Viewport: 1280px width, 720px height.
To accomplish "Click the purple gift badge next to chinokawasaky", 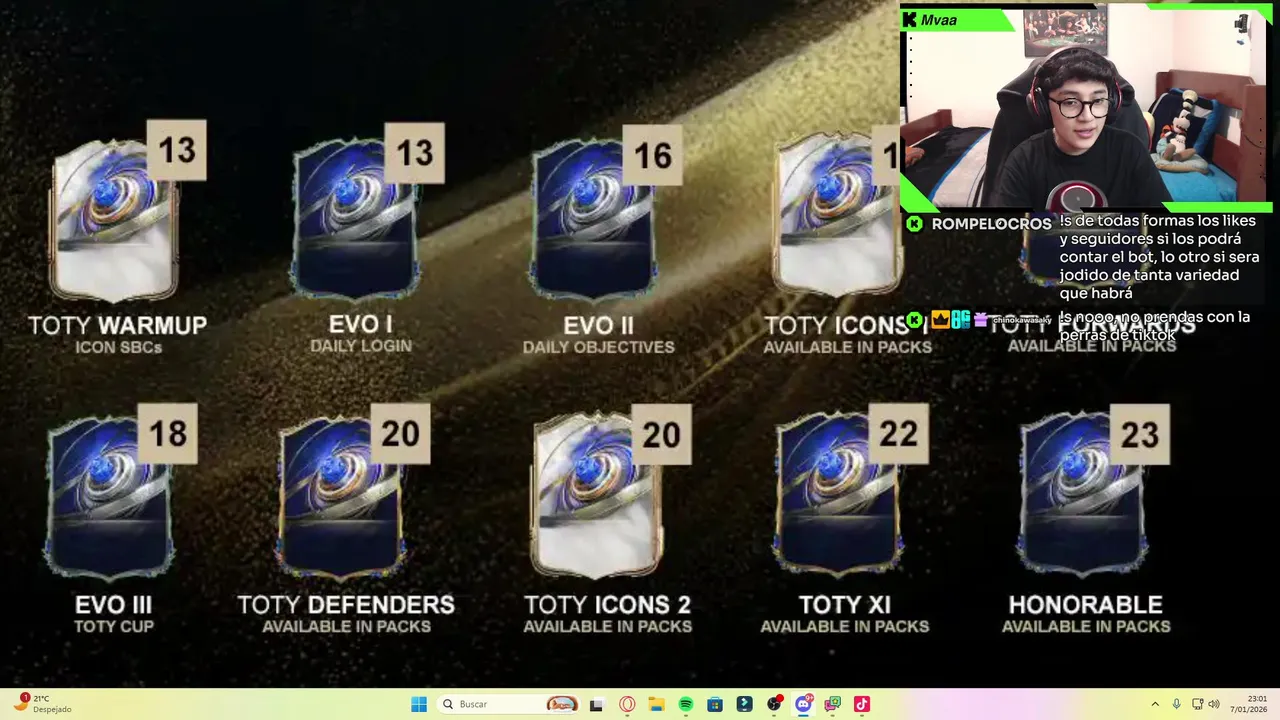I will (x=980, y=320).
